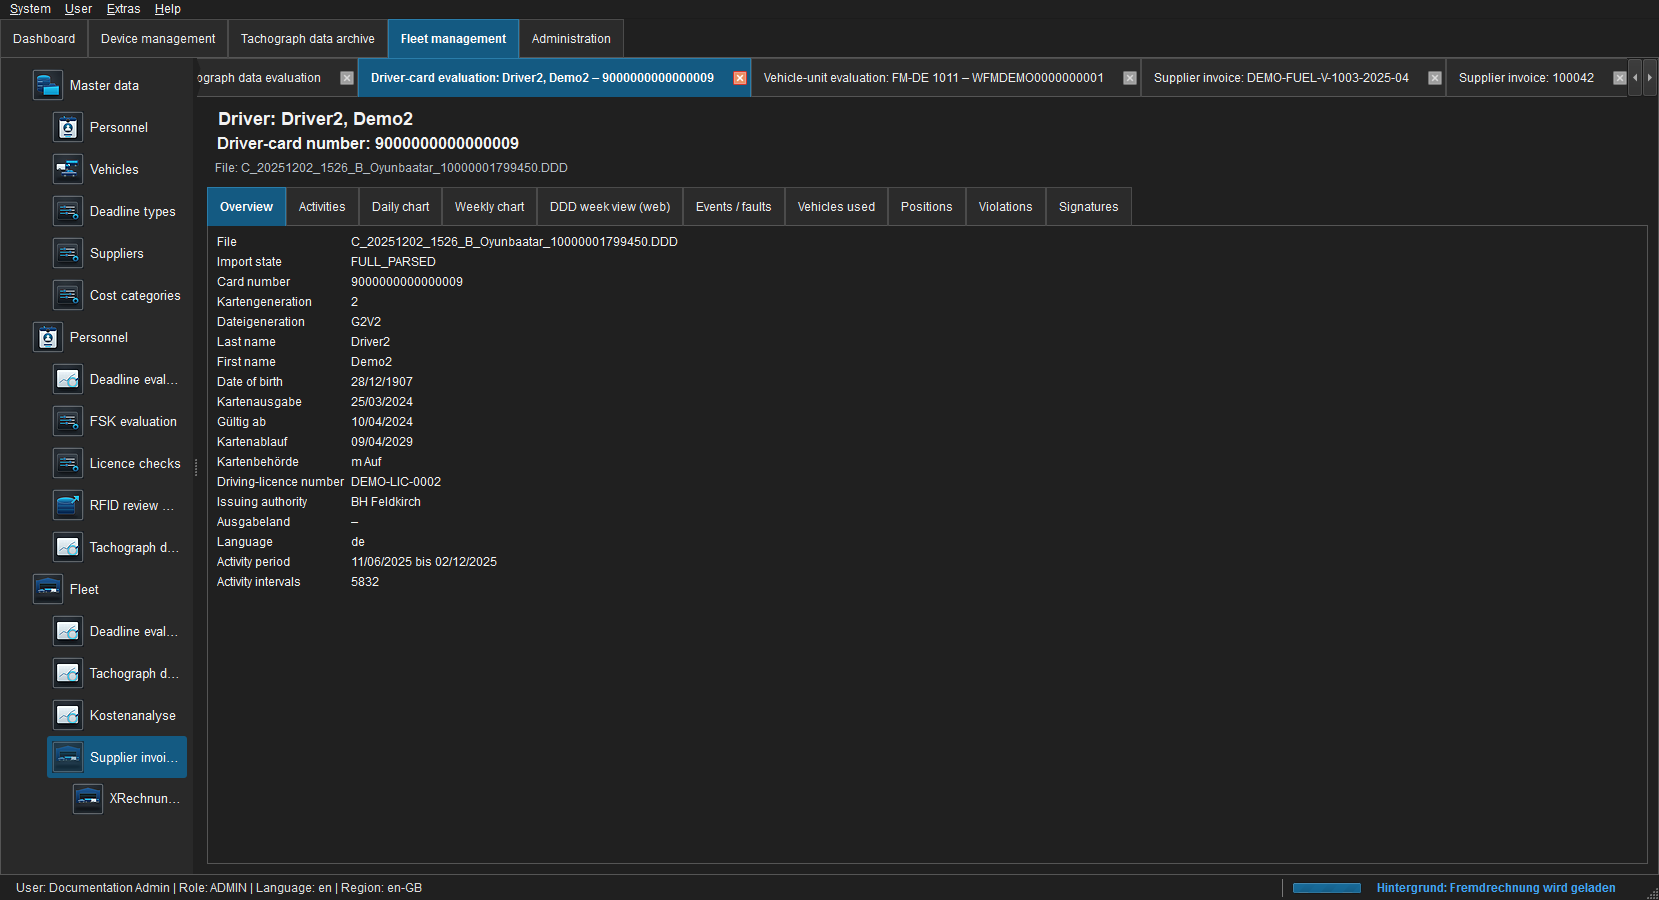The width and height of the screenshot is (1659, 900).
Task: Open the Violations tab
Action: (x=1005, y=207)
